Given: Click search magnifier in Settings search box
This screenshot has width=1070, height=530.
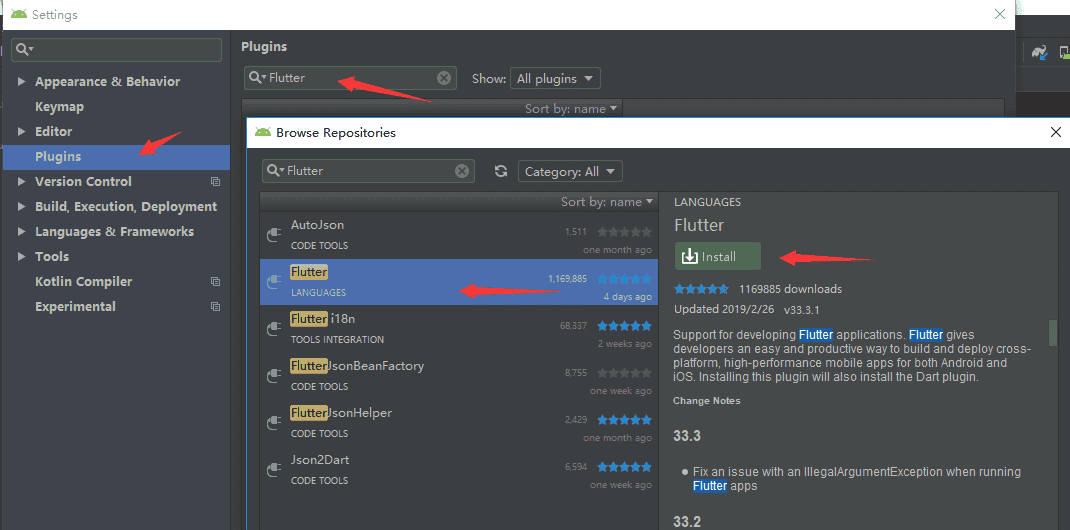Looking at the screenshot, I should (x=25, y=49).
